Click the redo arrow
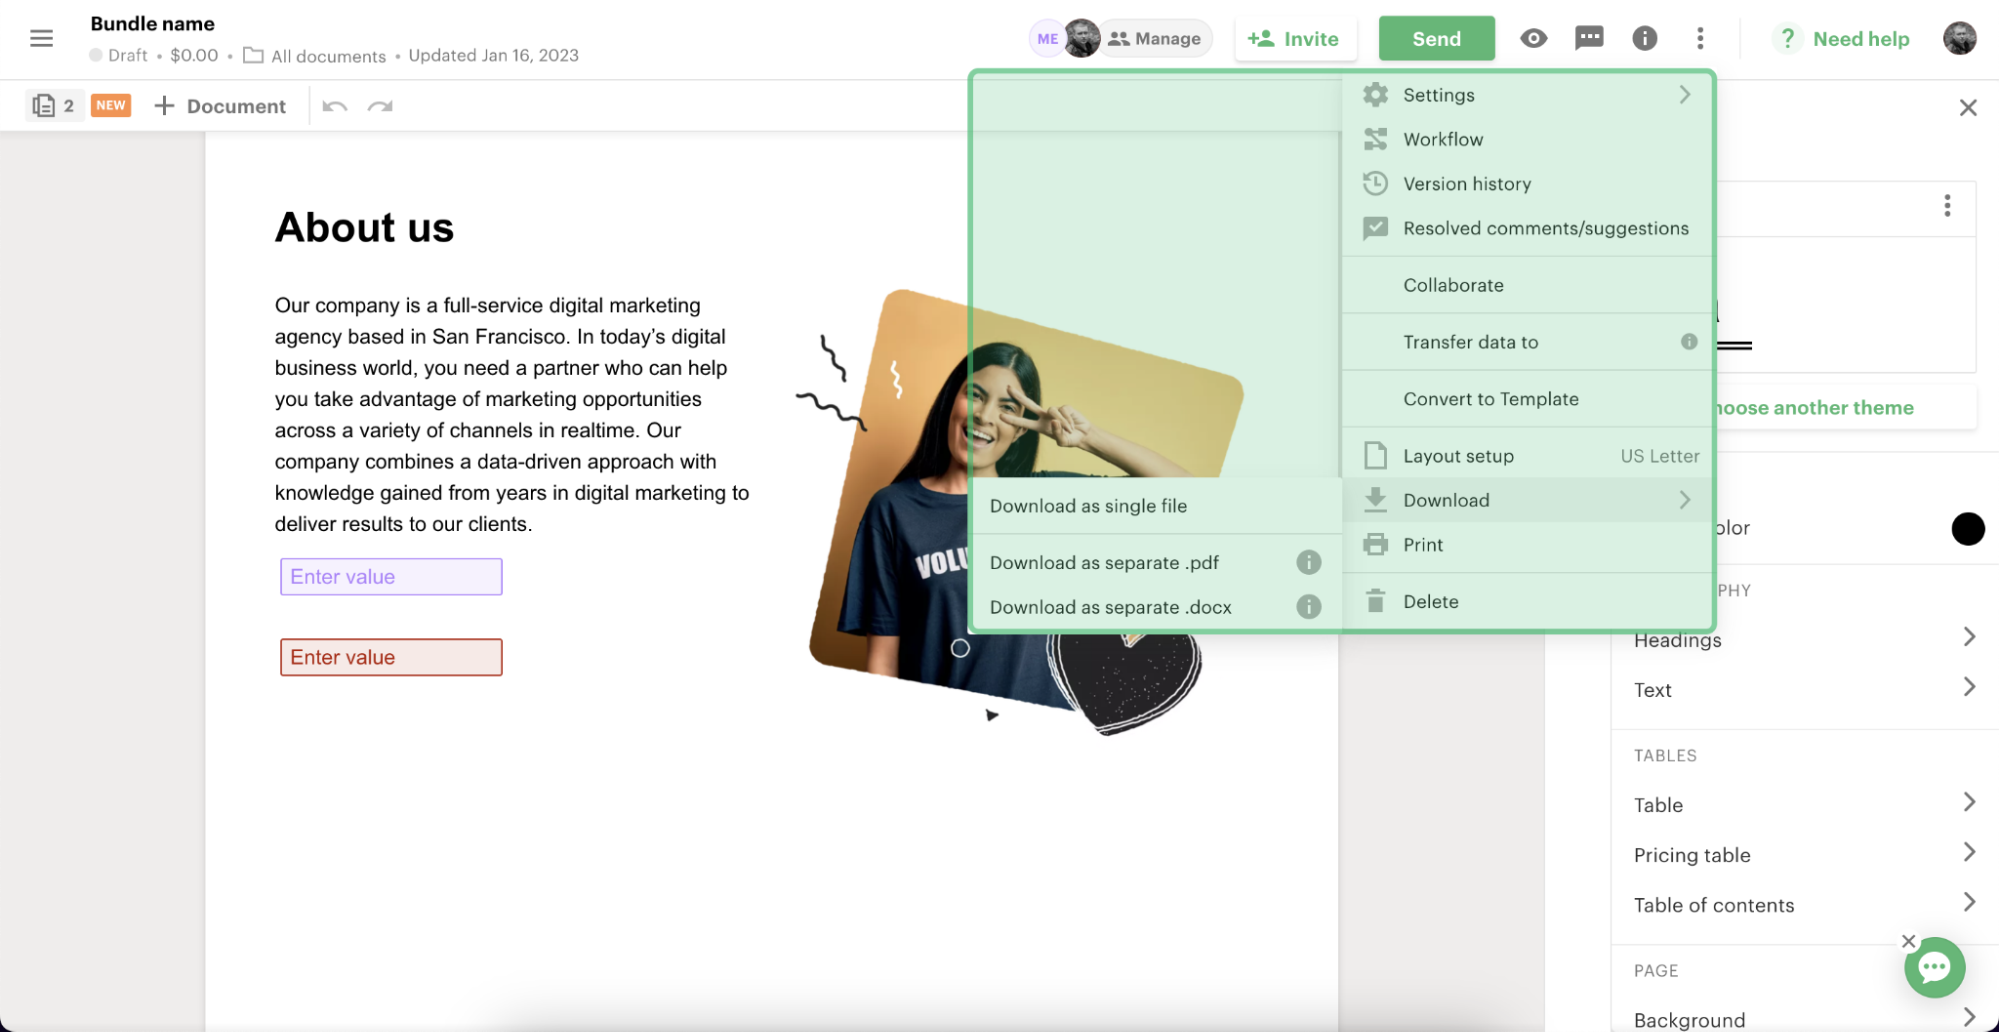The width and height of the screenshot is (1999, 1032). point(380,106)
